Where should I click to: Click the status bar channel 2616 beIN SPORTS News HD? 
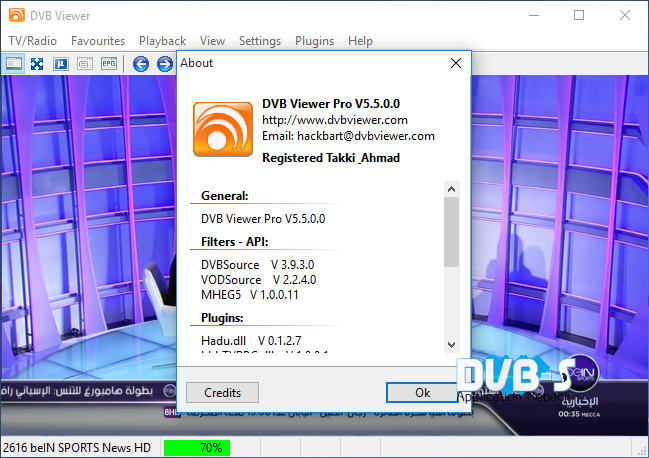tap(77, 448)
